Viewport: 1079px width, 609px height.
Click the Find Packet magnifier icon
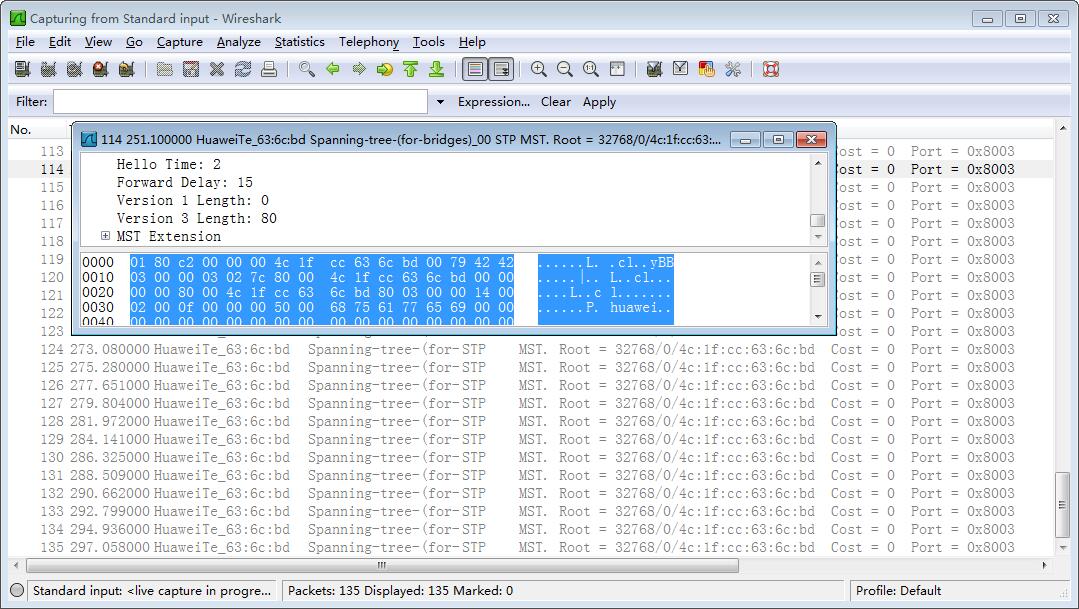pyautogui.click(x=307, y=69)
